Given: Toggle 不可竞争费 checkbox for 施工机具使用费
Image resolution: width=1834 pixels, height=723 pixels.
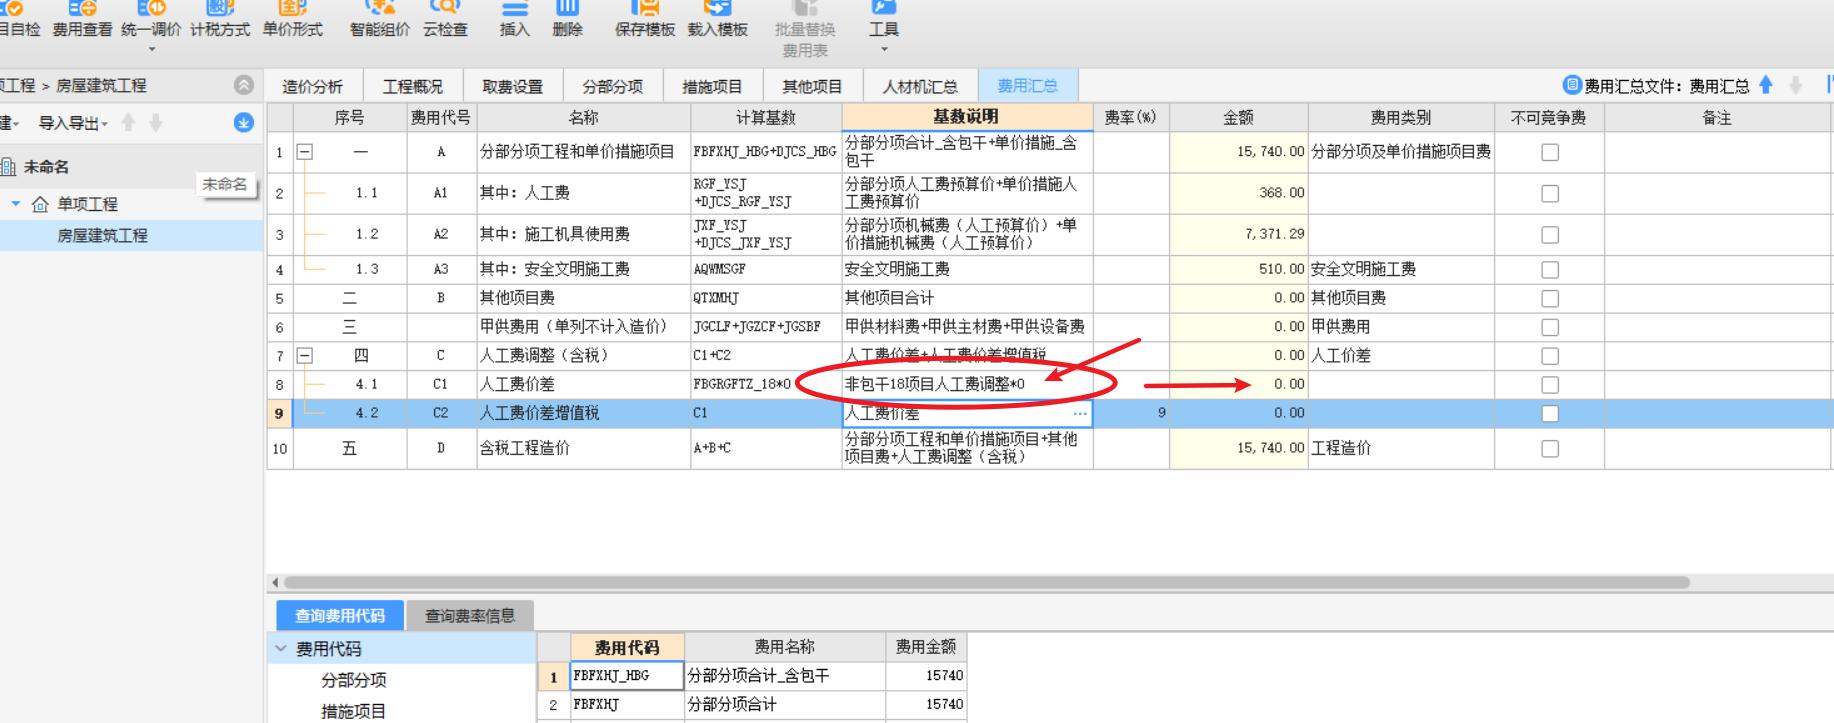Looking at the screenshot, I should (x=1550, y=234).
